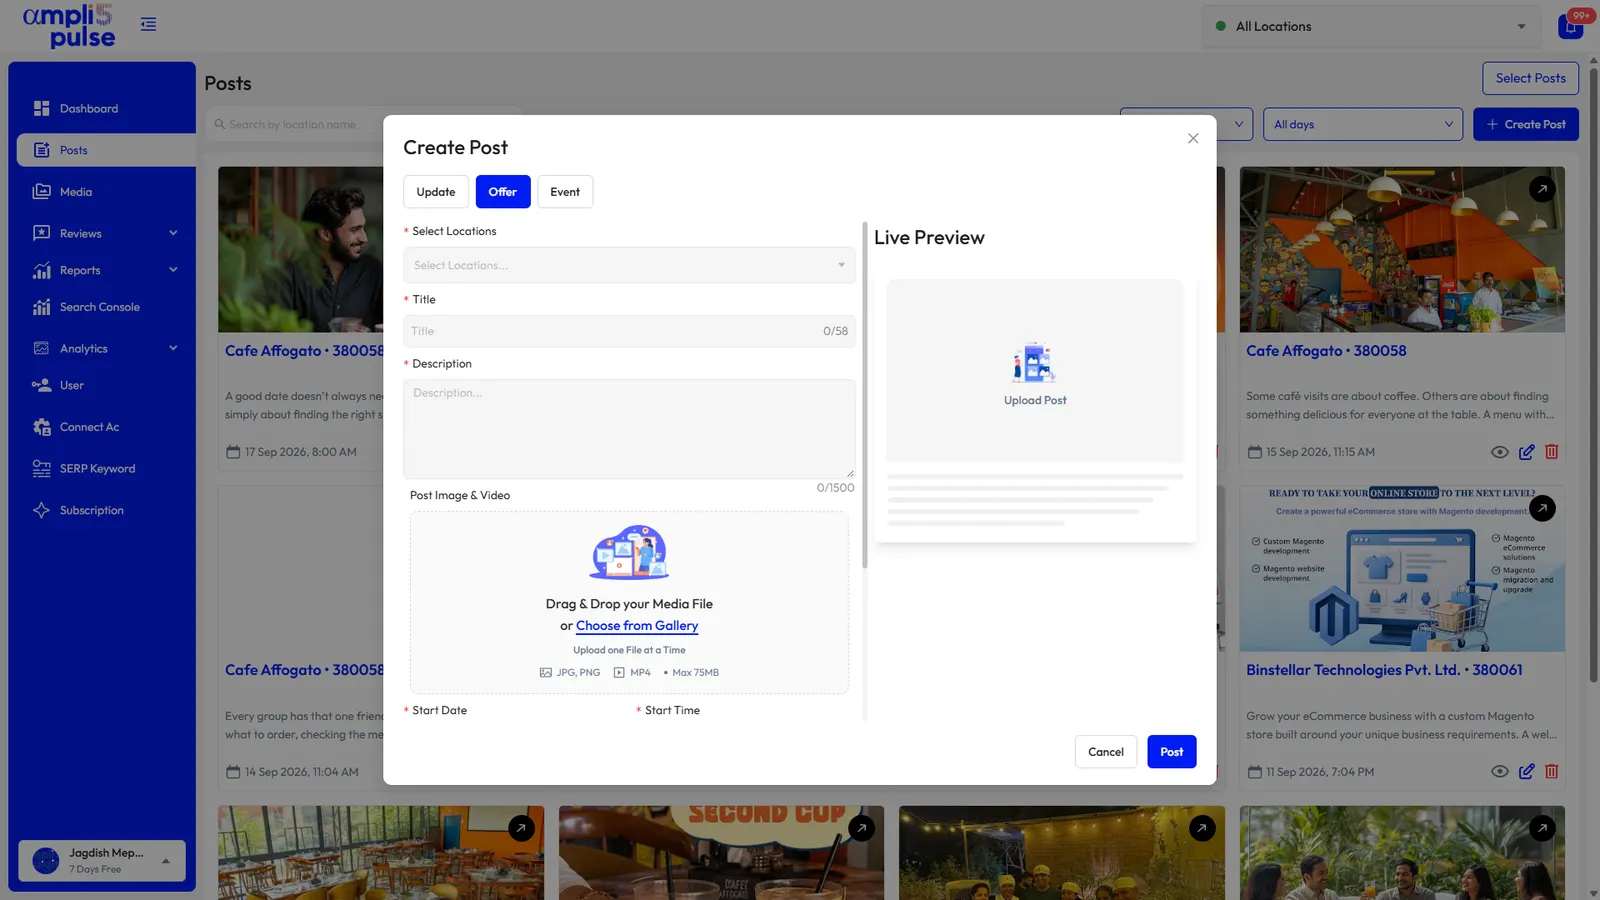Click the Choose from Gallery link
This screenshot has width=1600, height=900.
coord(637,626)
